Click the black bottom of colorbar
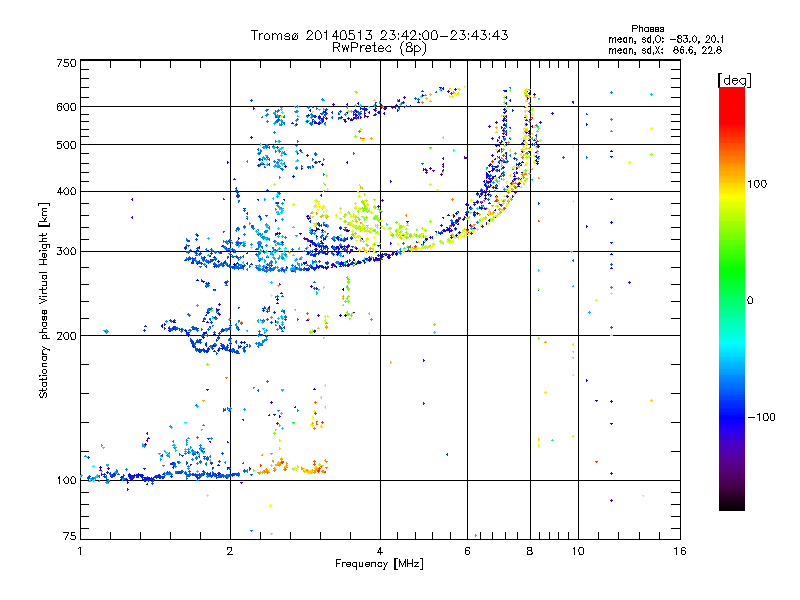Image resolution: width=800 pixels, height=600 pixels. click(732, 503)
